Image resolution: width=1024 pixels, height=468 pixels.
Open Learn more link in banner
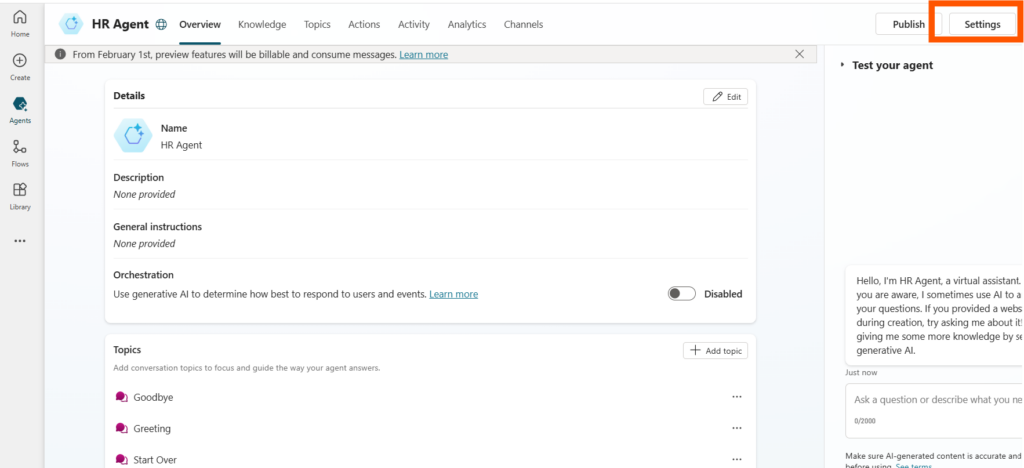424,55
